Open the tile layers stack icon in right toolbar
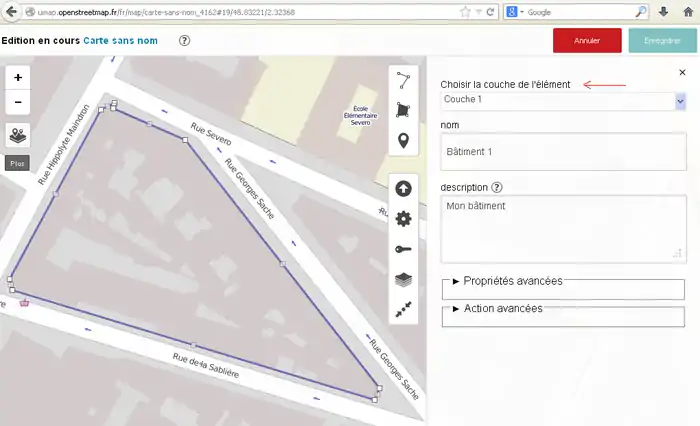 [x=403, y=280]
